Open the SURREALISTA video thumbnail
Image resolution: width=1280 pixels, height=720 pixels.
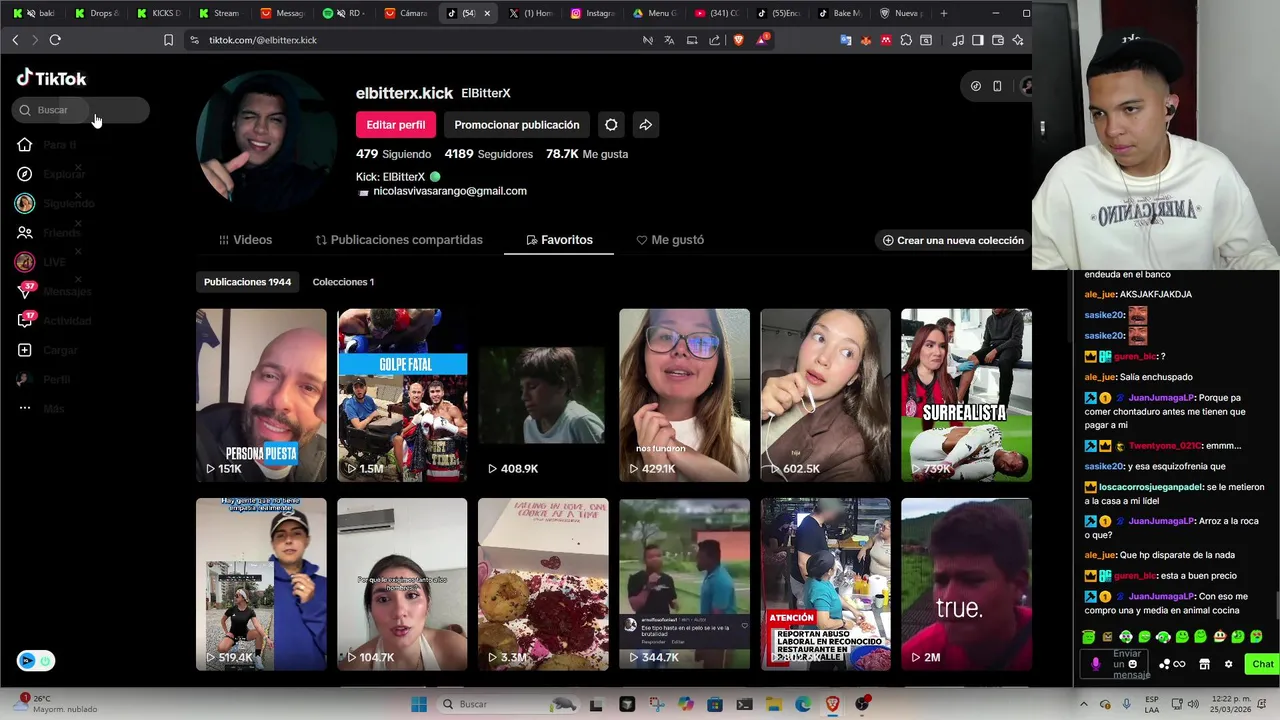pyautogui.click(x=966, y=395)
